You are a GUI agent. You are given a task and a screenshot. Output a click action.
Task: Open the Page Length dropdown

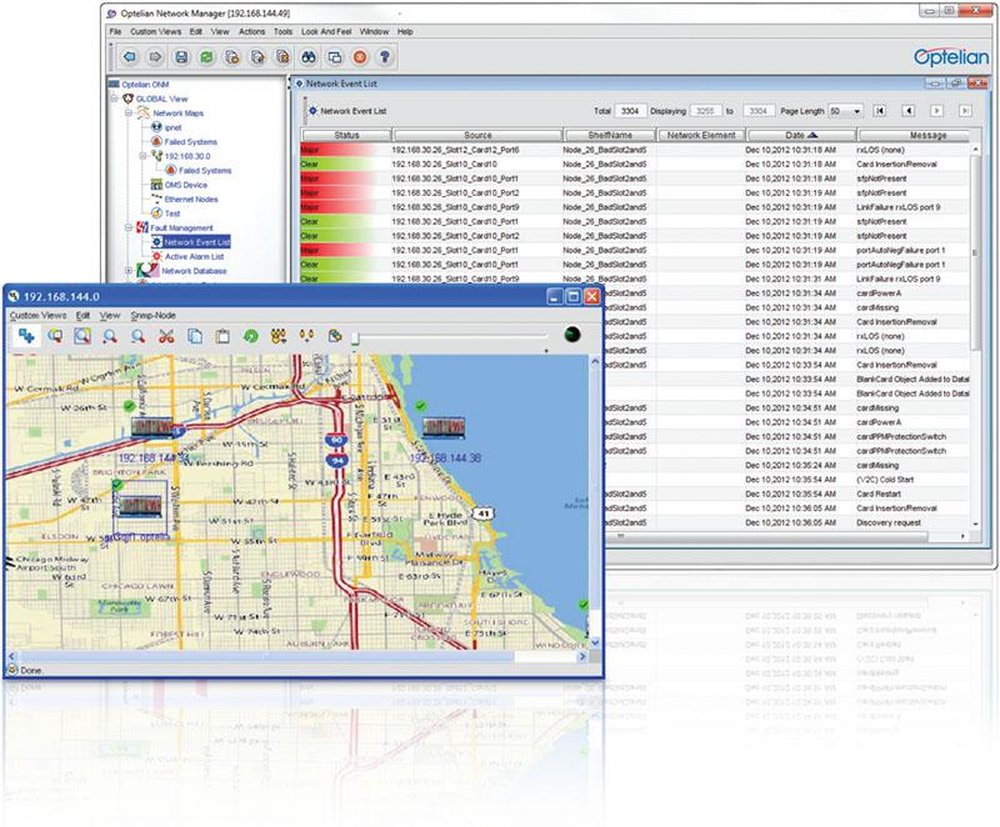tap(846, 111)
